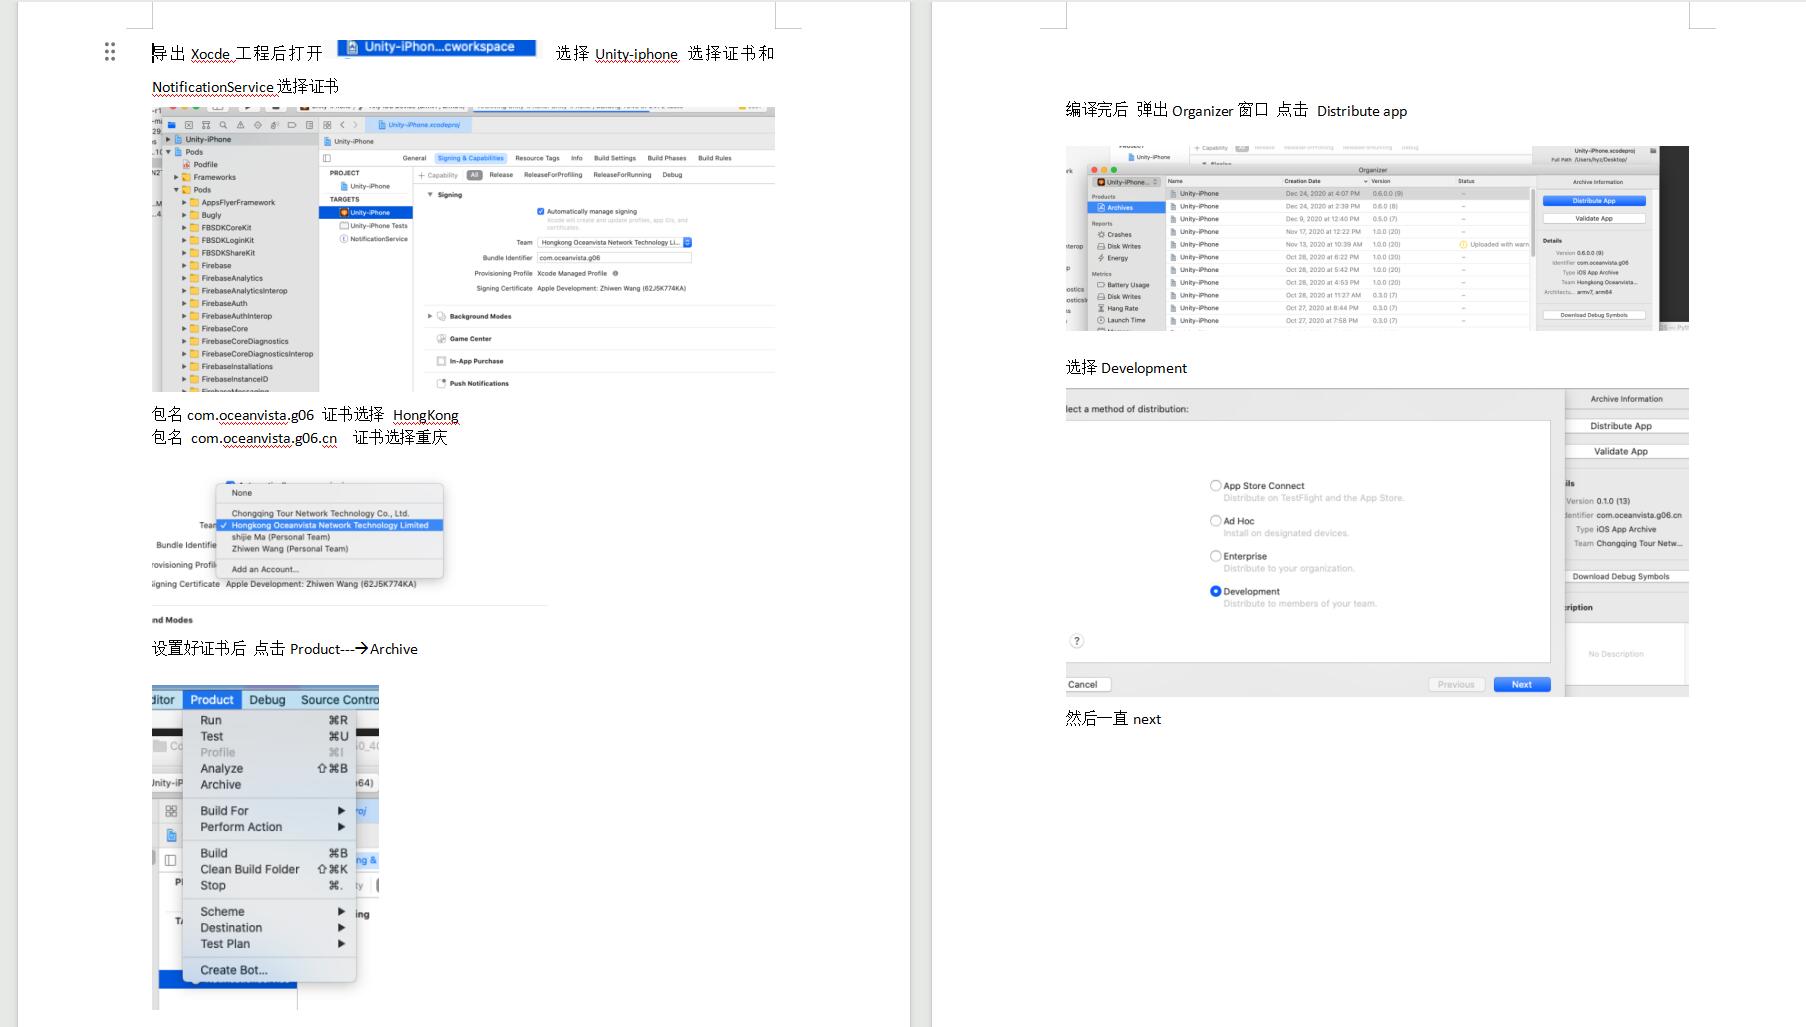Open the Project navigator folder icon in Xcode
Viewport: 1806px width, 1027px height.
click(x=171, y=125)
